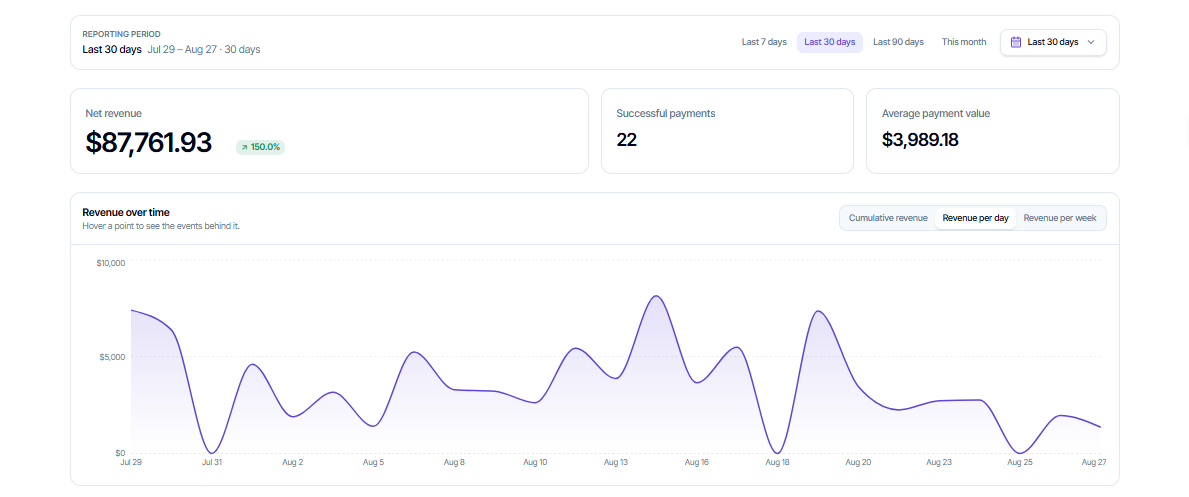Click the Net revenue label

pos(114,114)
